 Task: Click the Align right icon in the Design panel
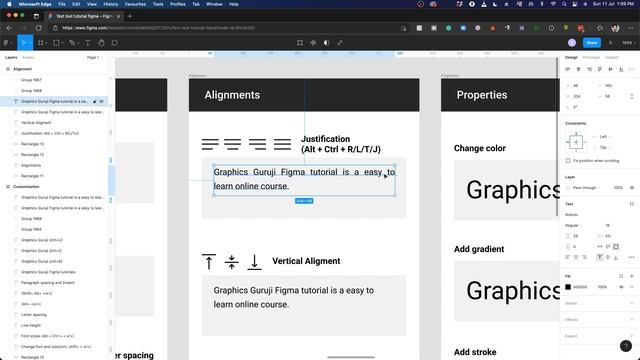[x=589, y=69]
